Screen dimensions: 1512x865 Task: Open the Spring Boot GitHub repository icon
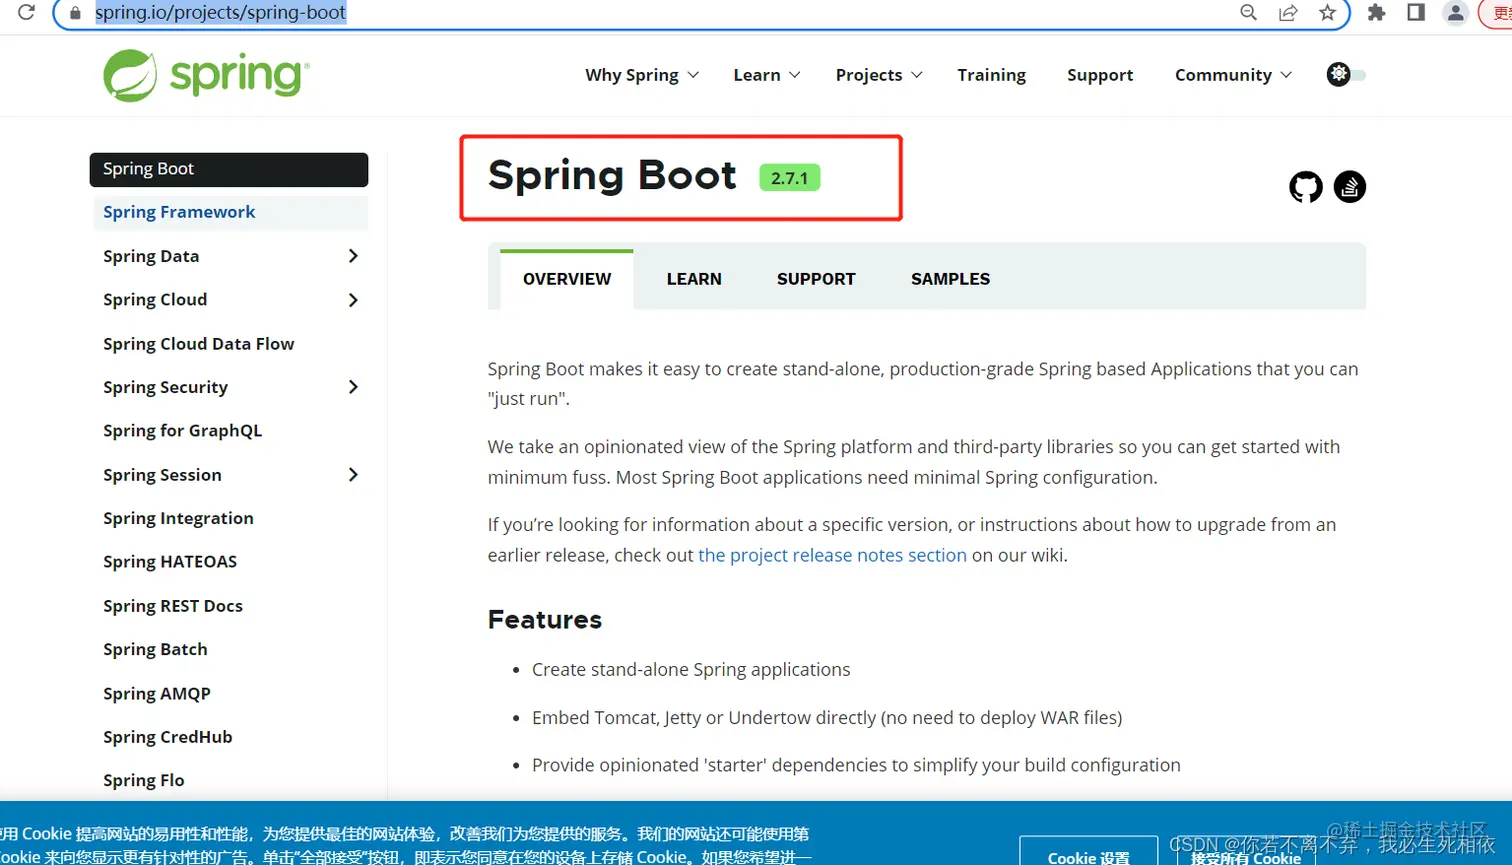point(1306,187)
